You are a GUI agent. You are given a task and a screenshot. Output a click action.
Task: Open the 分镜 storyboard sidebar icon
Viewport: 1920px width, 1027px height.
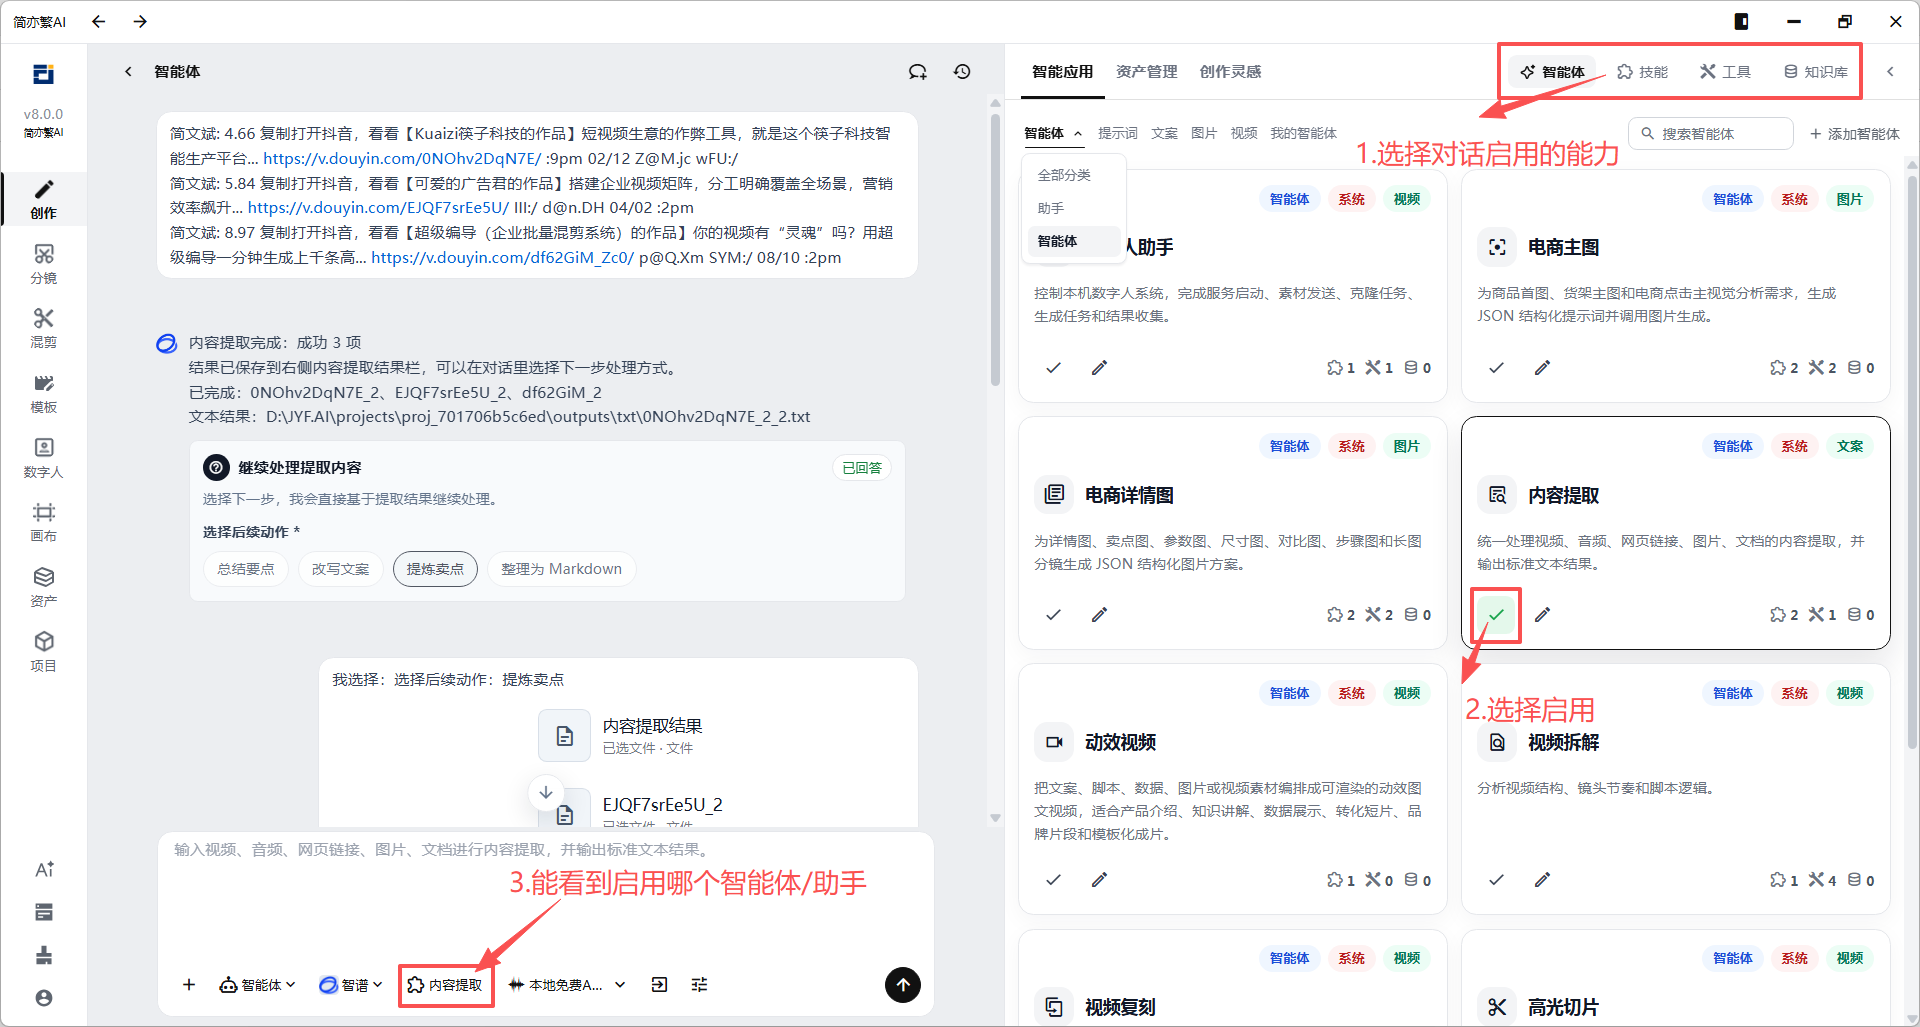(x=43, y=264)
